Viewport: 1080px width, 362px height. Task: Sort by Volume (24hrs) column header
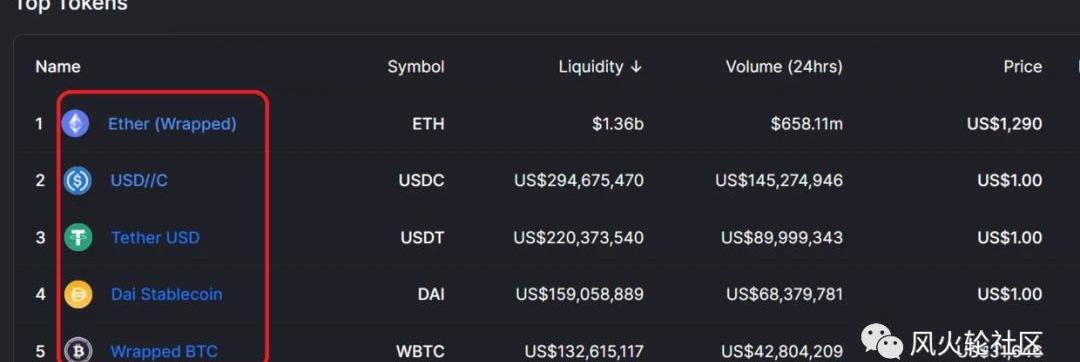pyautogui.click(x=784, y=67)
